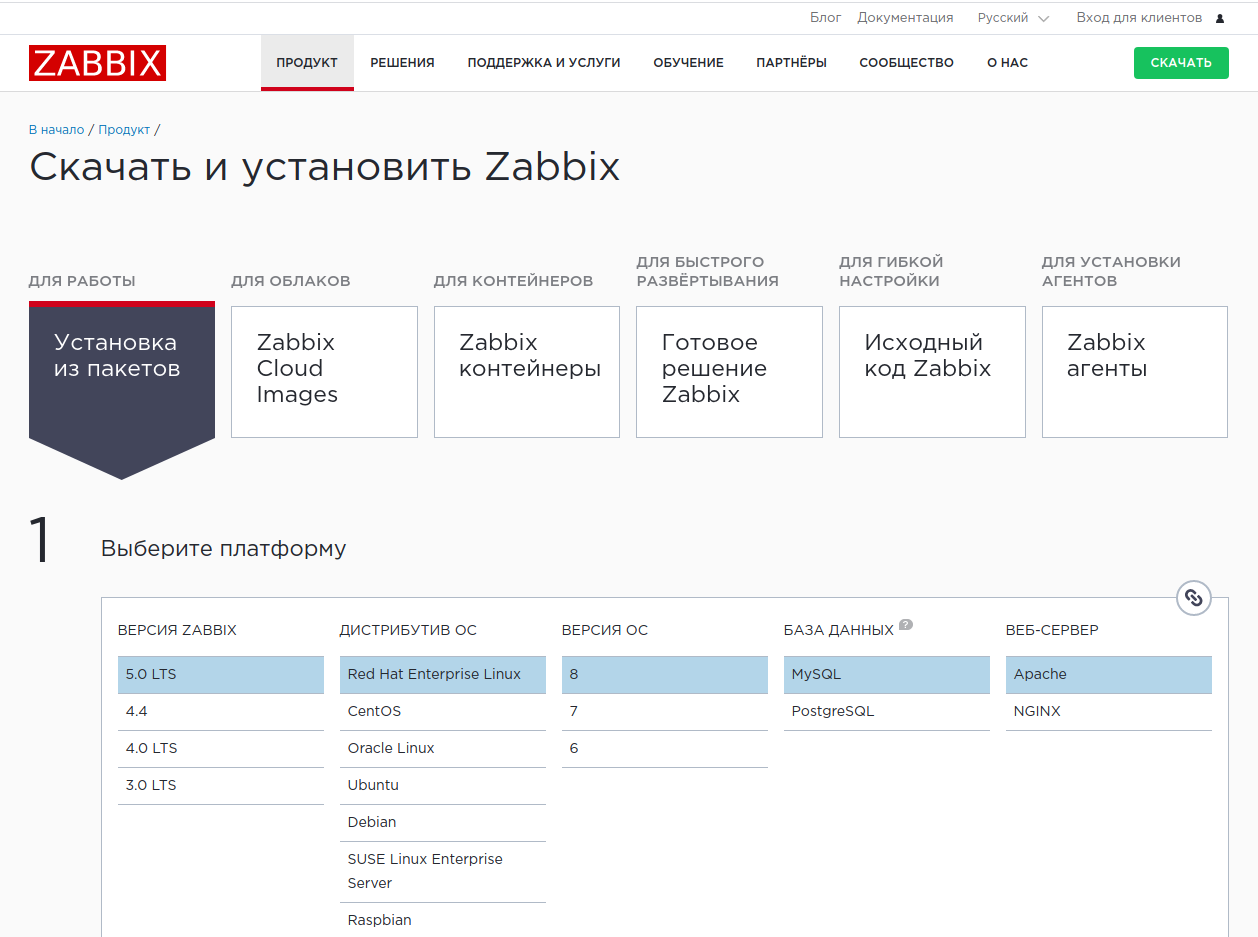1258x937 pixels.
Task: Open the О НАС menu
Action: click(x=1007, y=62)
